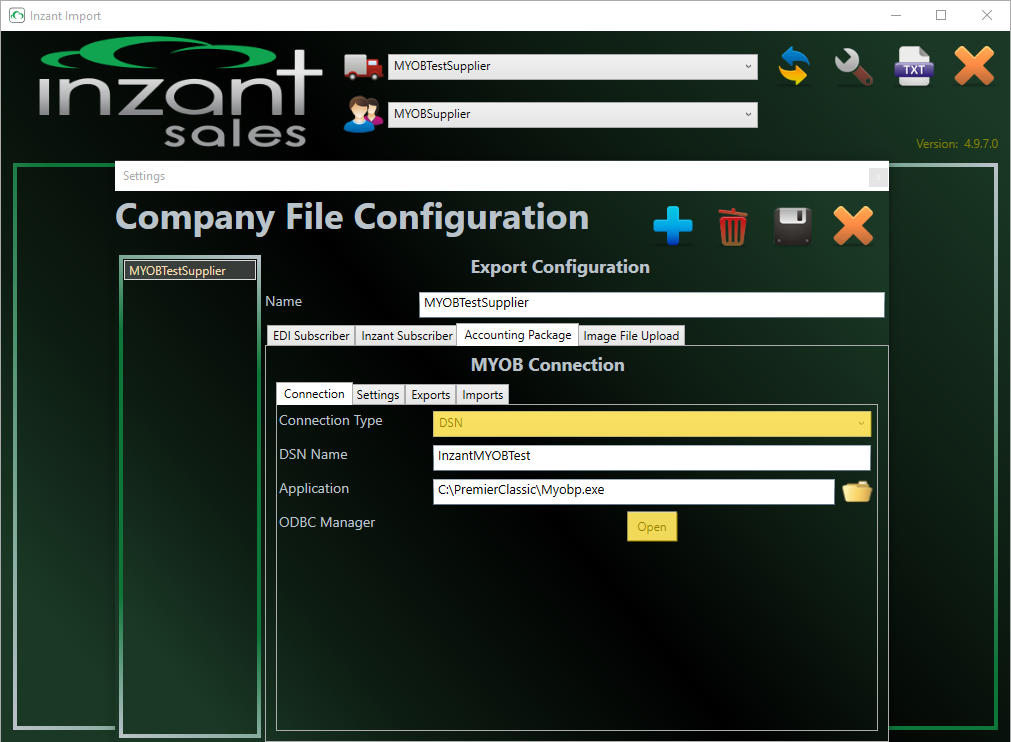The image size is (1011, 742).
Task: Click the Name input field
Action: click(651, 304)
